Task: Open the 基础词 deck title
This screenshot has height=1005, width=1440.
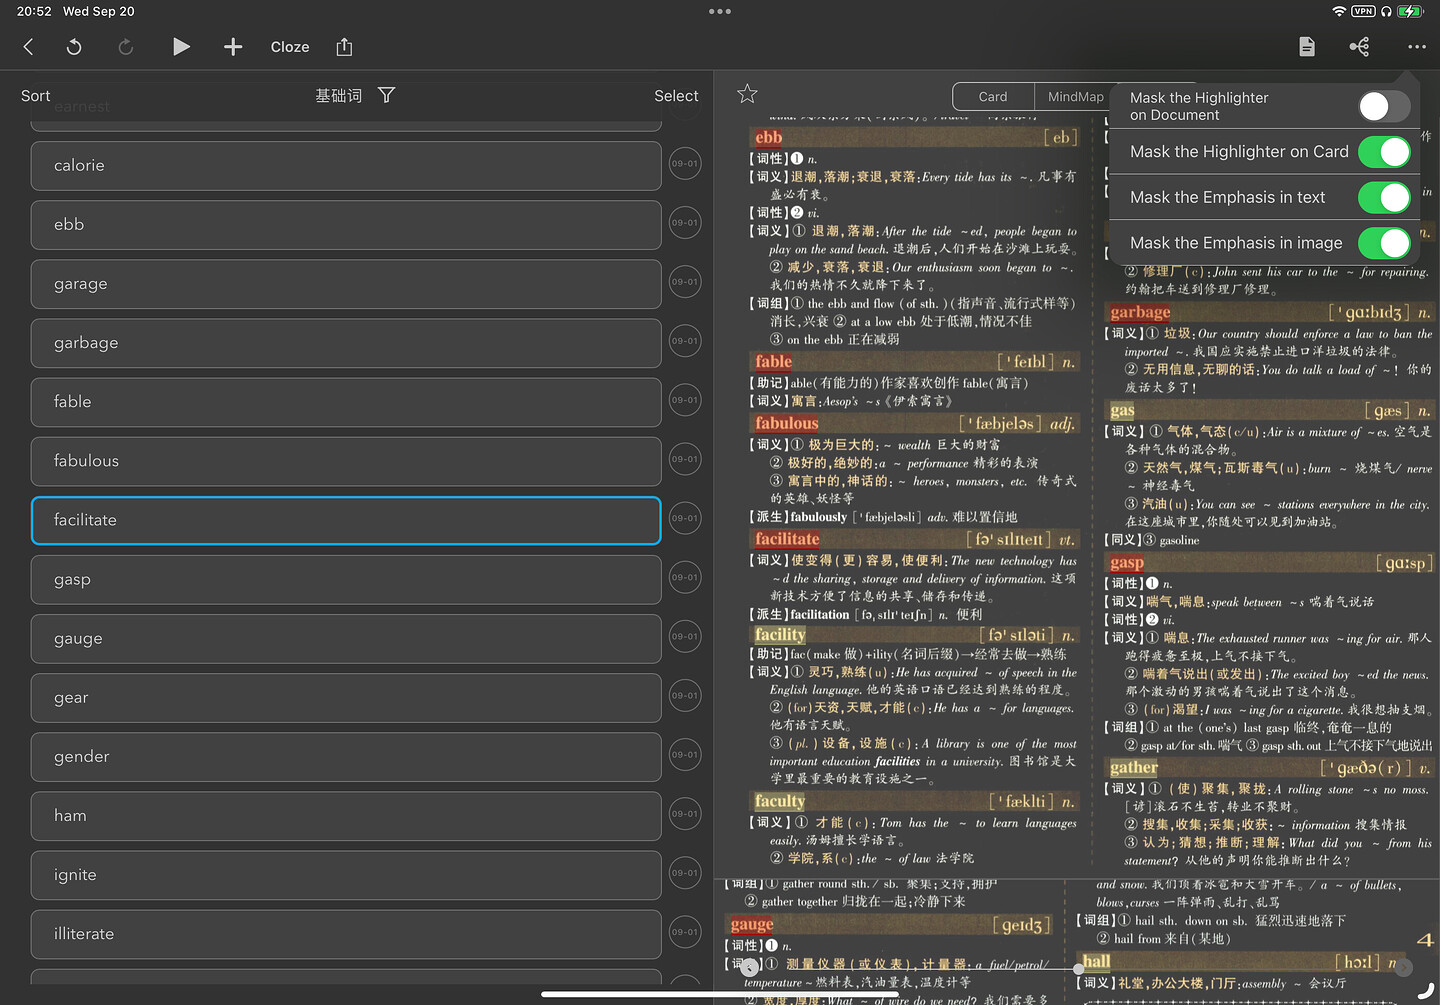Action: (338, 96)
